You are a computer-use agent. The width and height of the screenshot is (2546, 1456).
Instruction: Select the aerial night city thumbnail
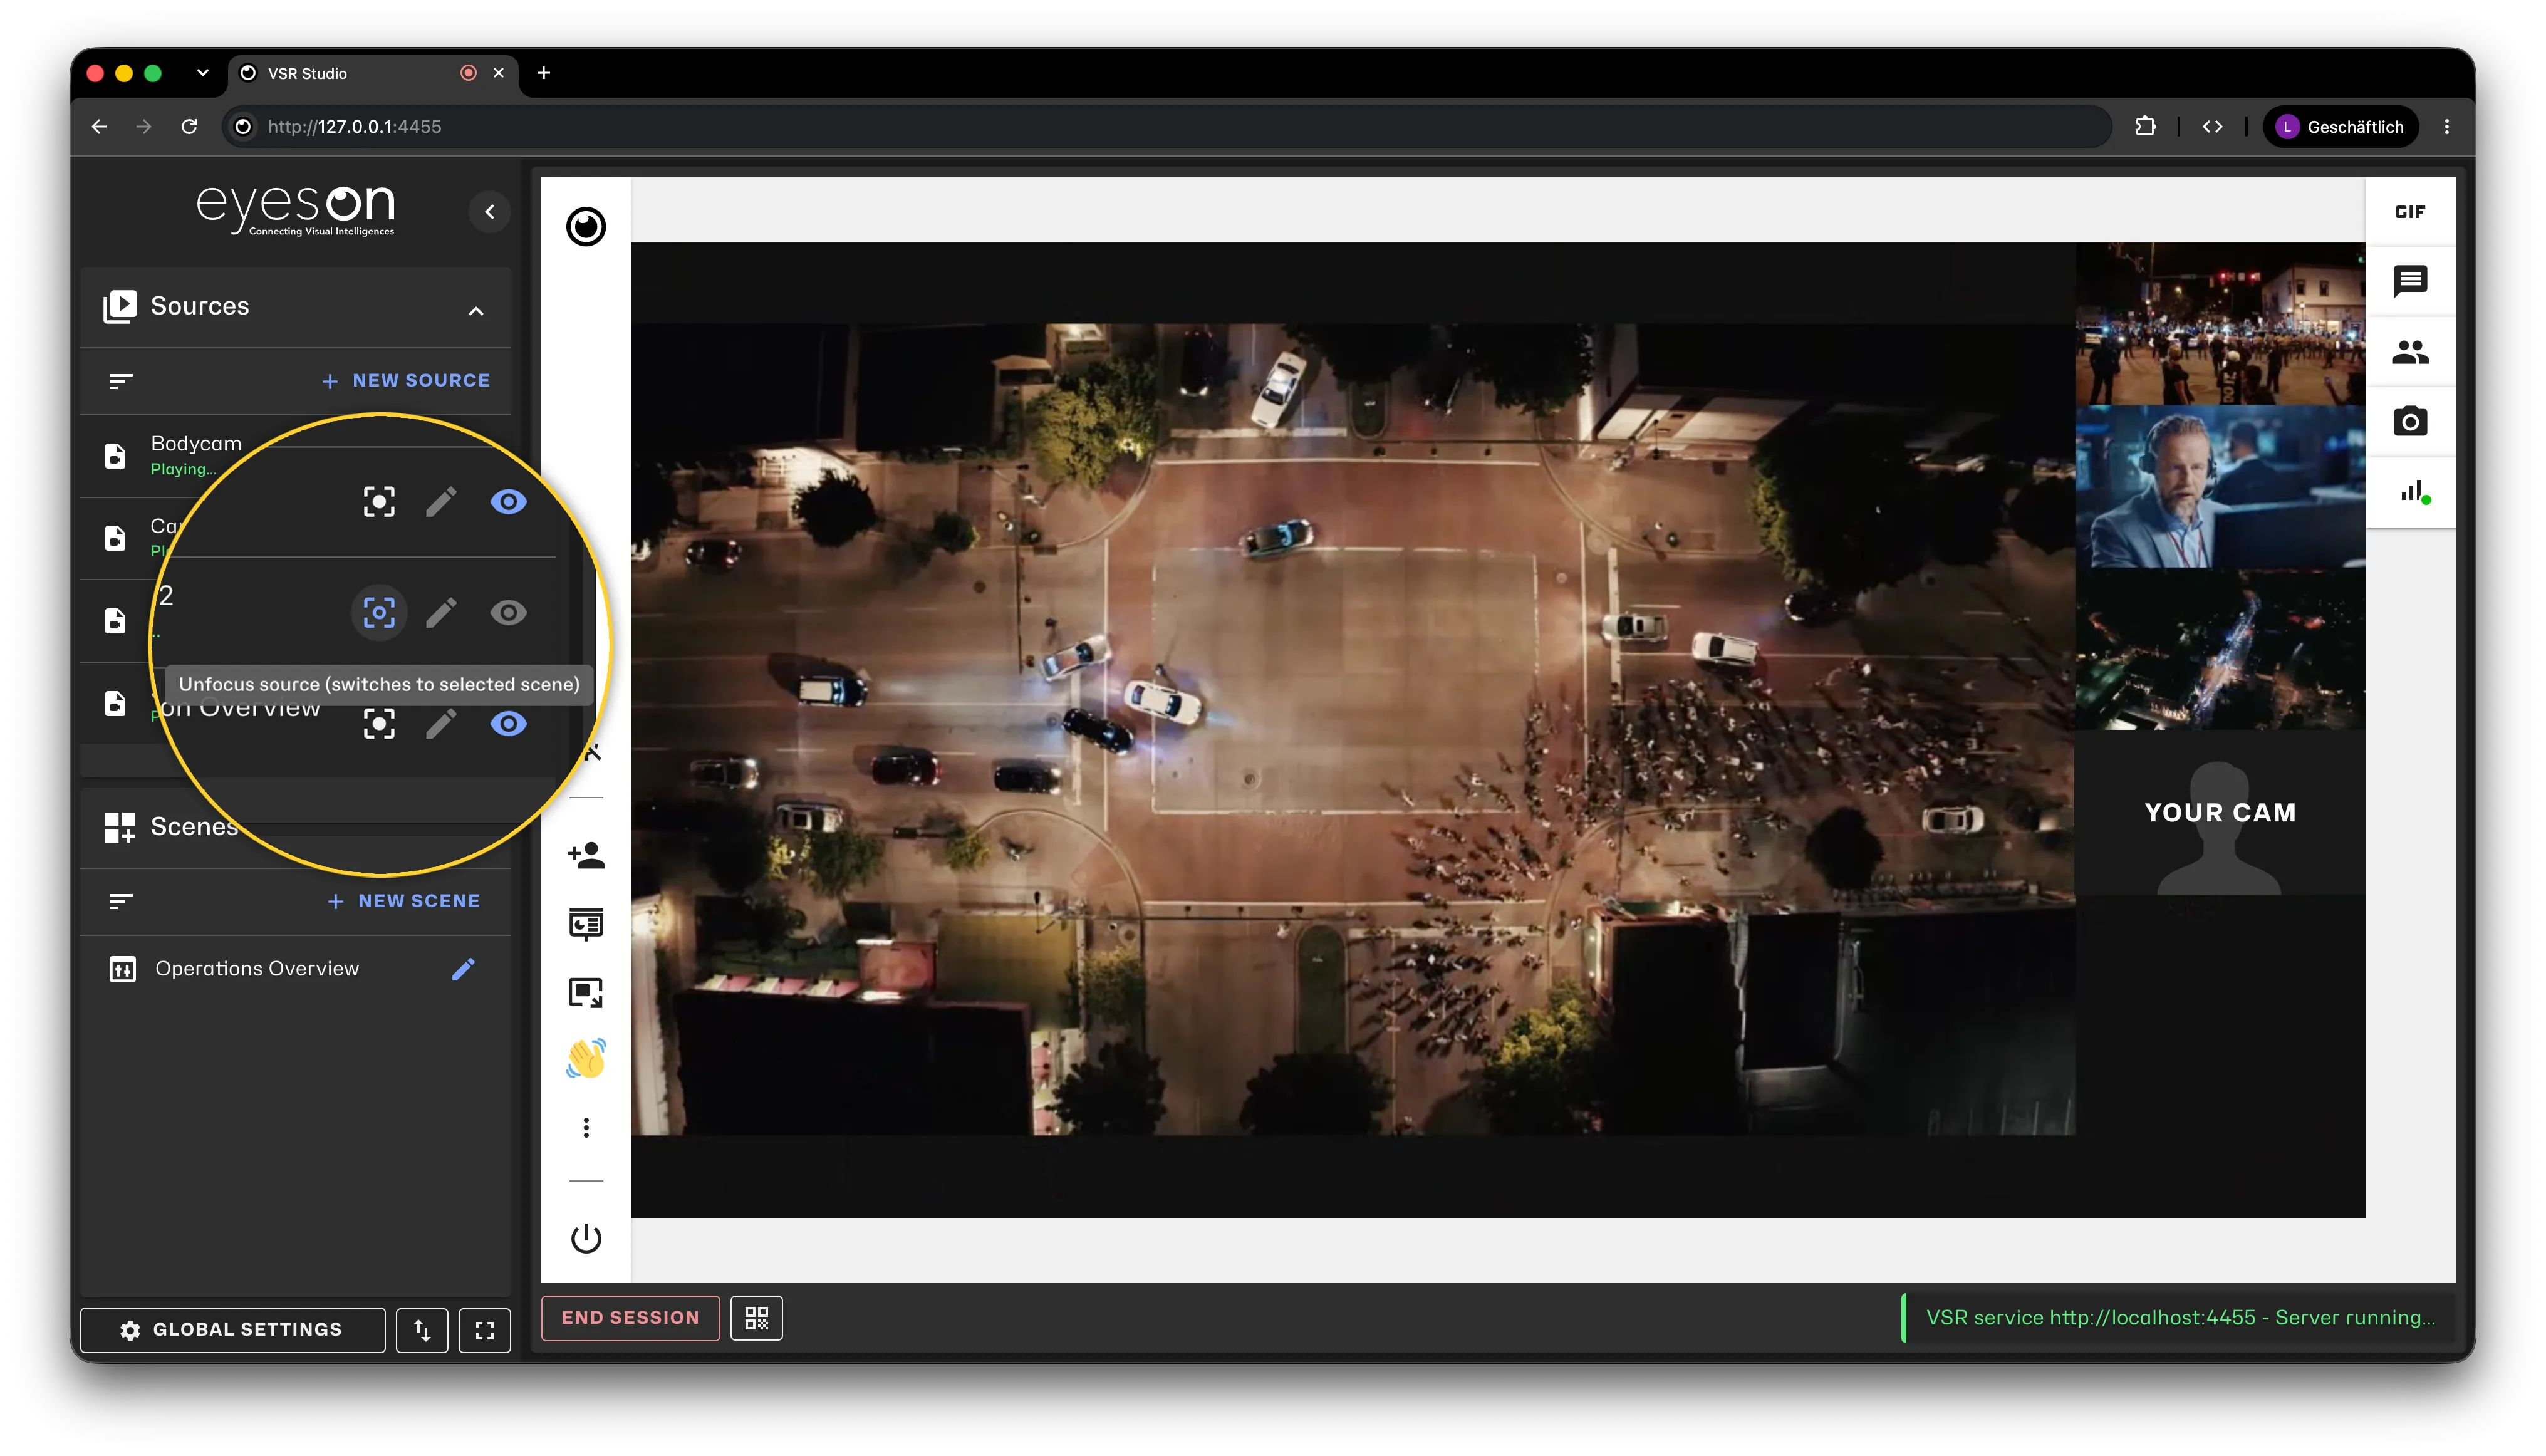2220,649
